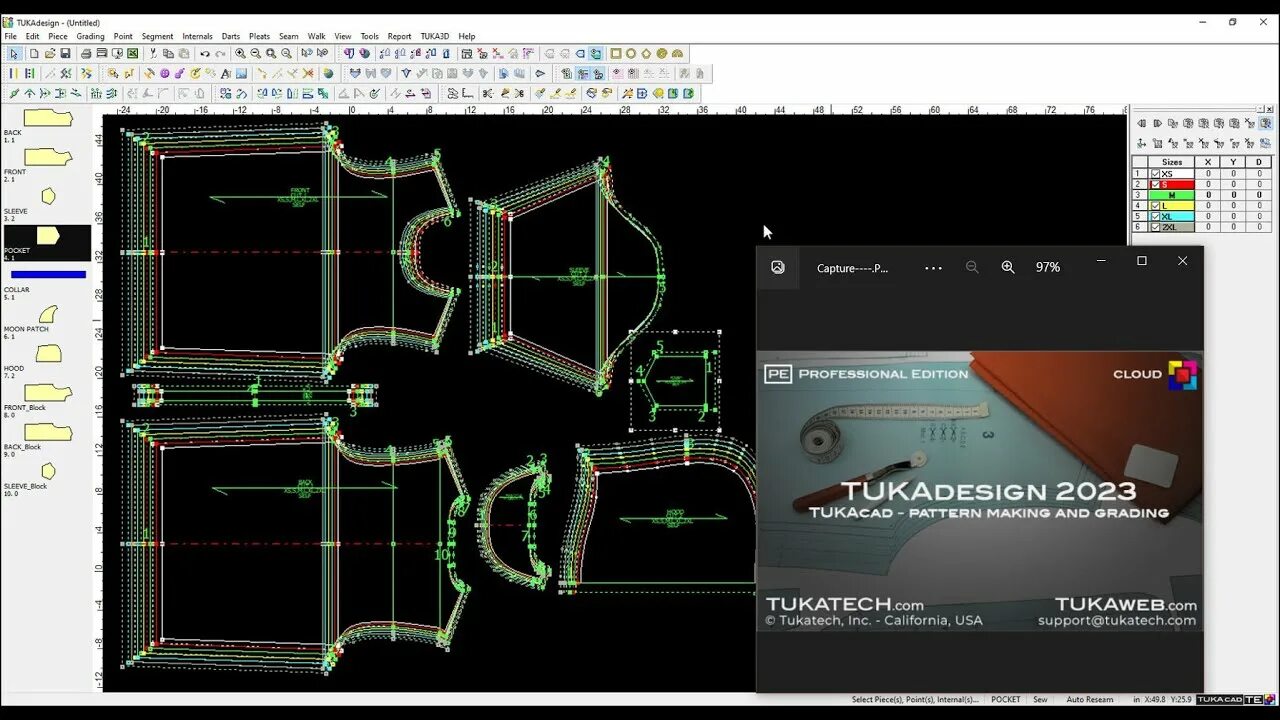
Task: Click Sew in the status bar
Action: [1040, 700]
